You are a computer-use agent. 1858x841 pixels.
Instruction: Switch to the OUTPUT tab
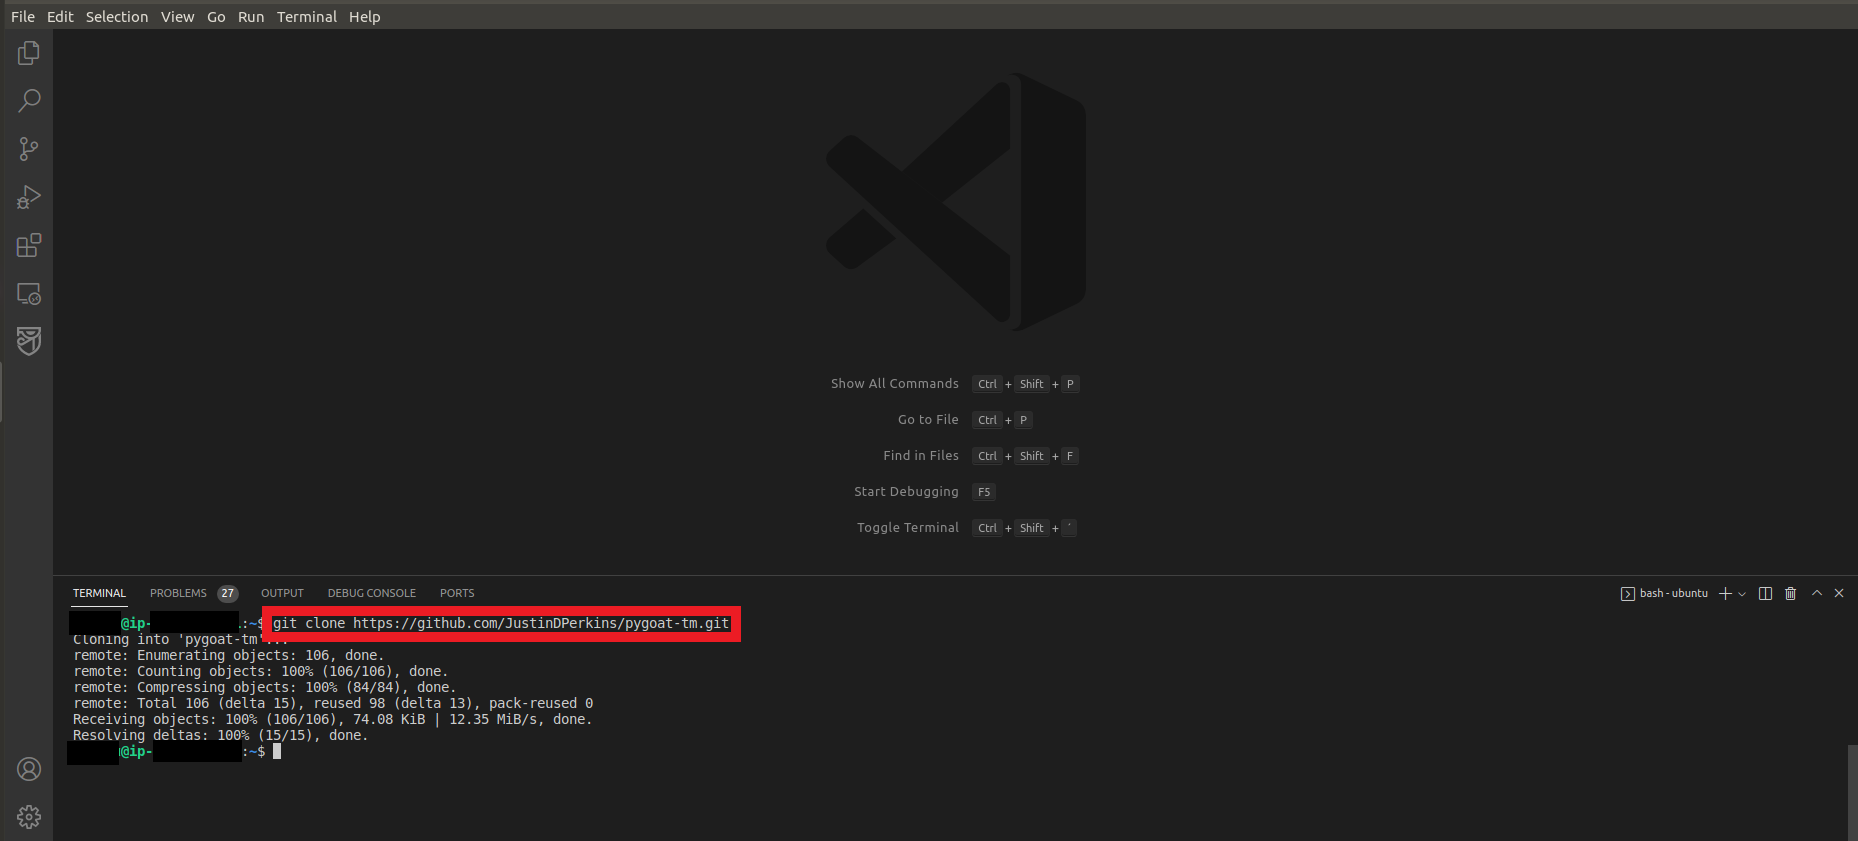[x=282, y=594]
